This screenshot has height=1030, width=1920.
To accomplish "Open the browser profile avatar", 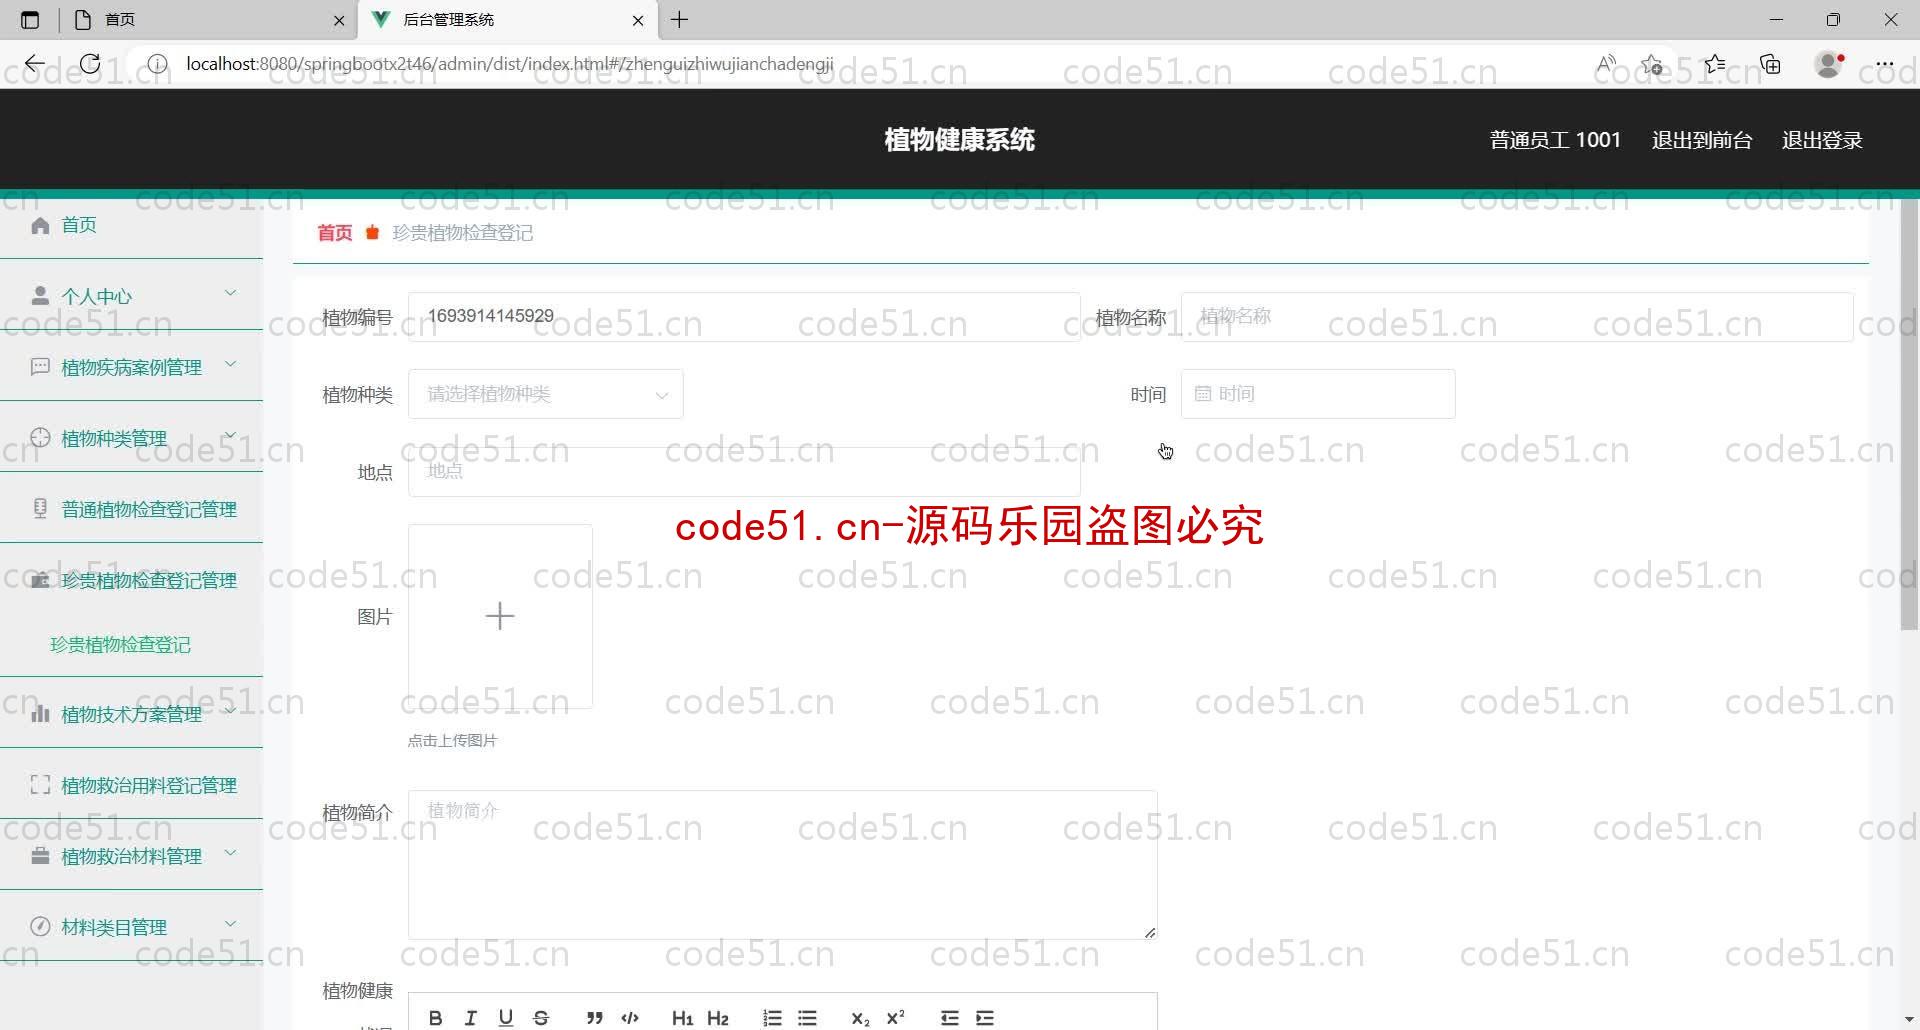I will [x=1829, y=64].
